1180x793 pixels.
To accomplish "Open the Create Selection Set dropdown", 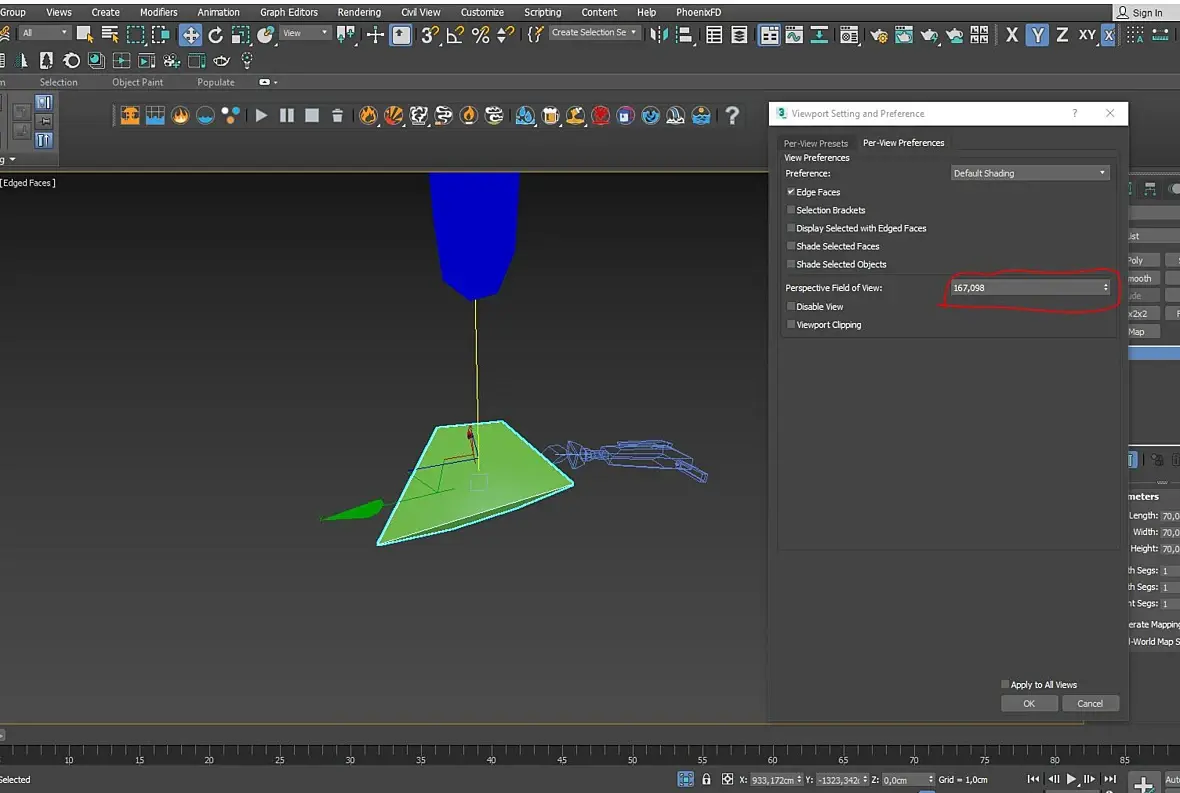I will [594, 33].
